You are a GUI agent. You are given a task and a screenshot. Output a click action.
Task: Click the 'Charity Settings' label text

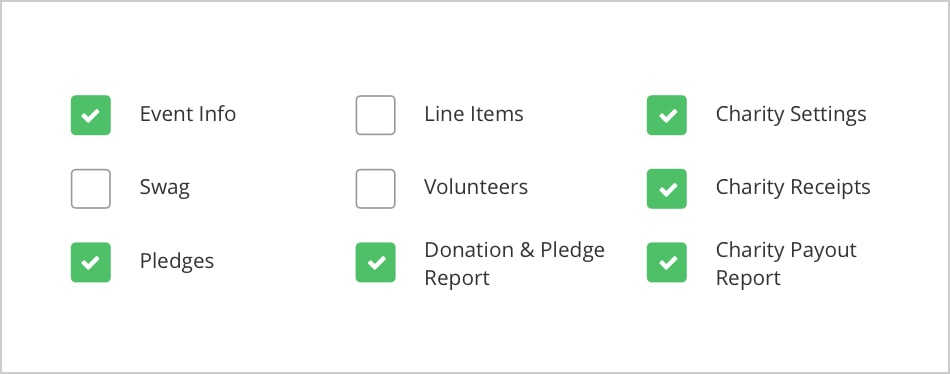pos(791,115)
